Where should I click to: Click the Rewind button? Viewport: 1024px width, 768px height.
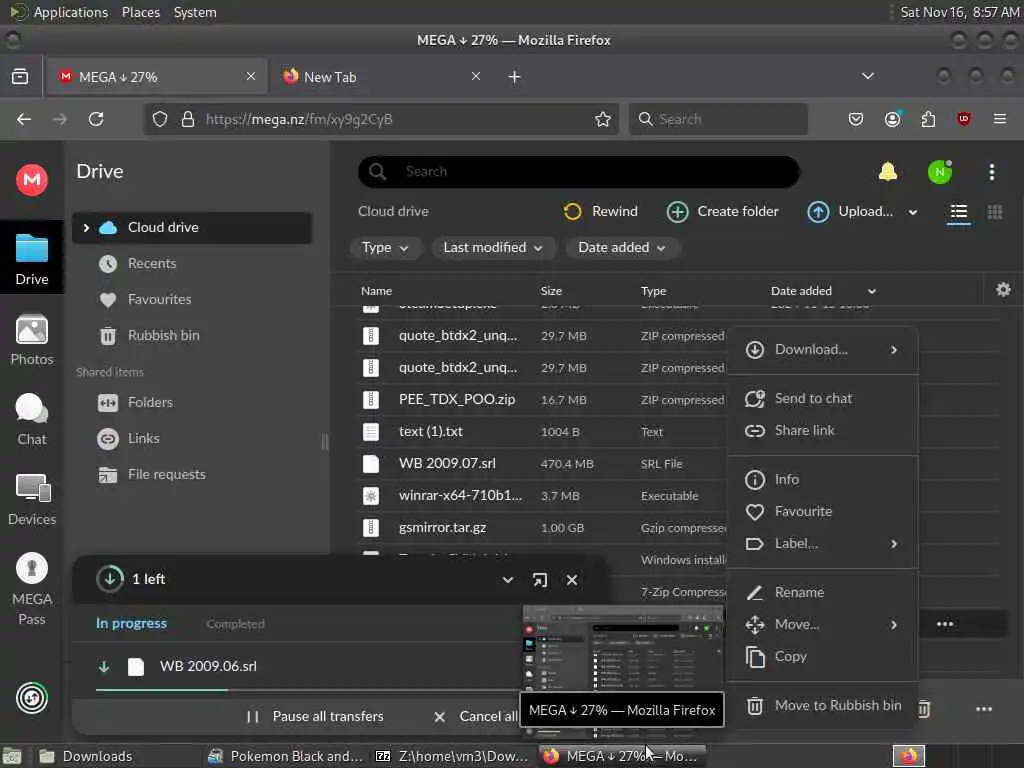[600, 211]
